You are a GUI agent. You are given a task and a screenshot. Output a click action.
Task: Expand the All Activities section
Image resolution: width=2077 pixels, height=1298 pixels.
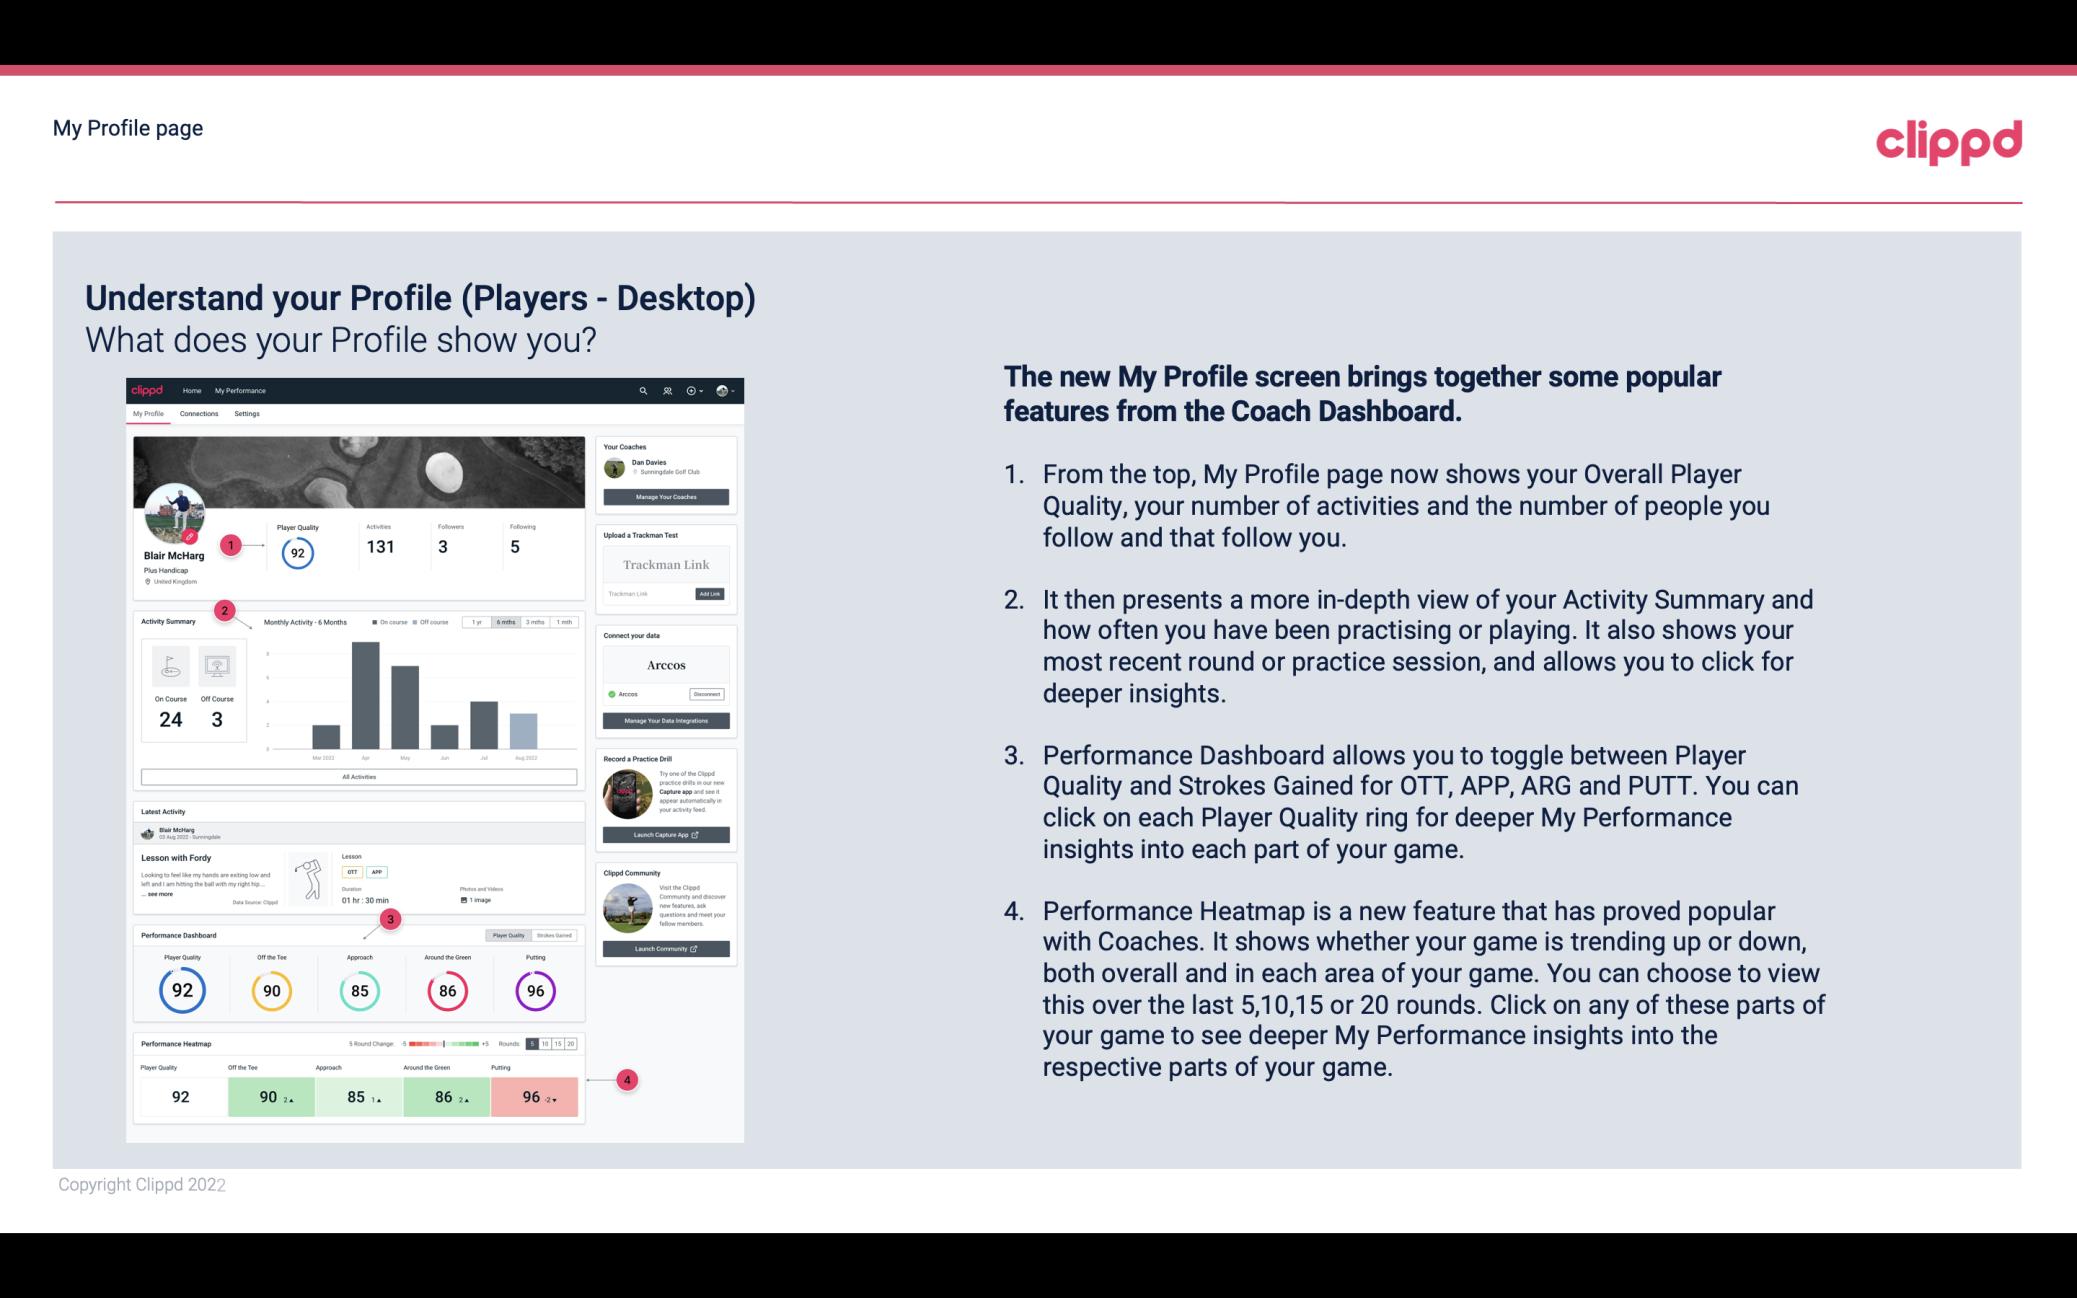[357, 776]
